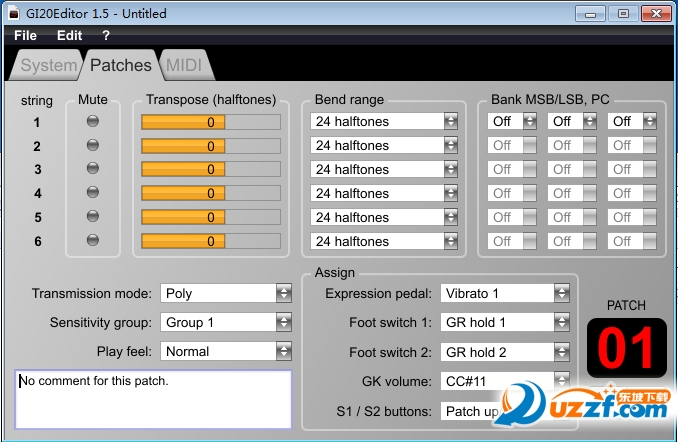Open the string 1 bend range dropdown
Viewport: 678px width, 442px height.
tap(384, 122)
